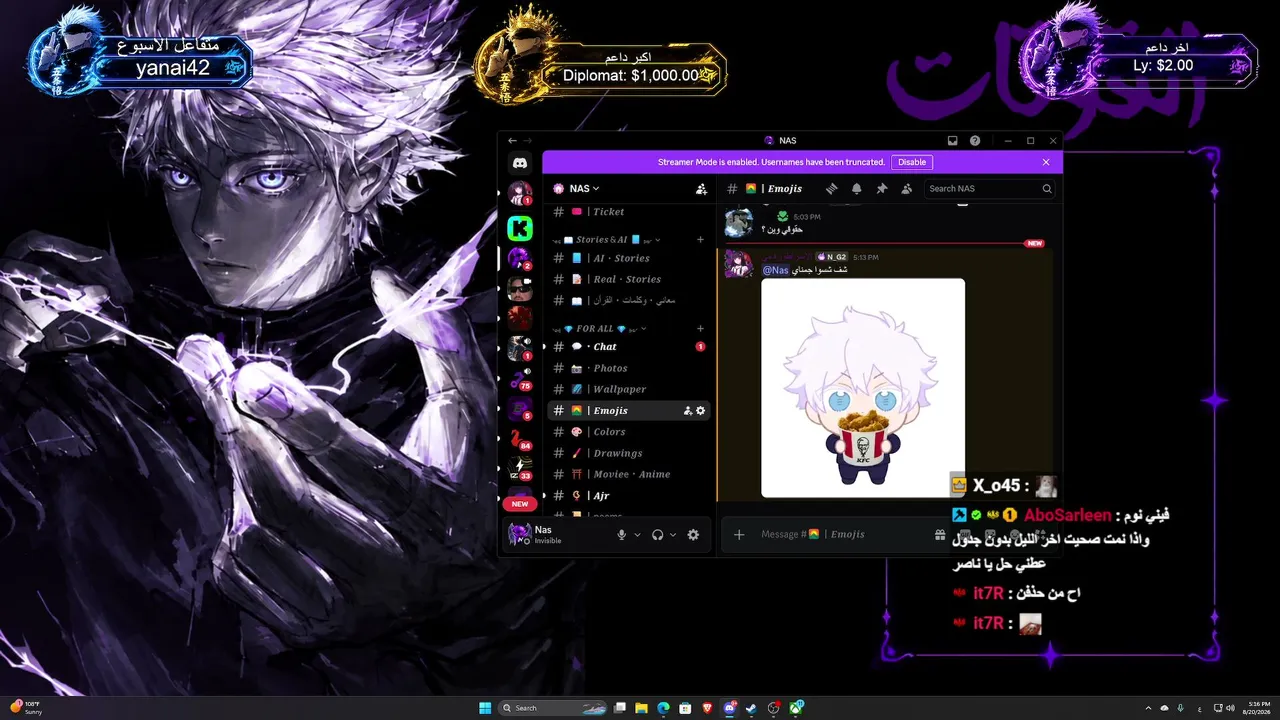Open Brave browser from the taskbar

click(x=707, y=708)
